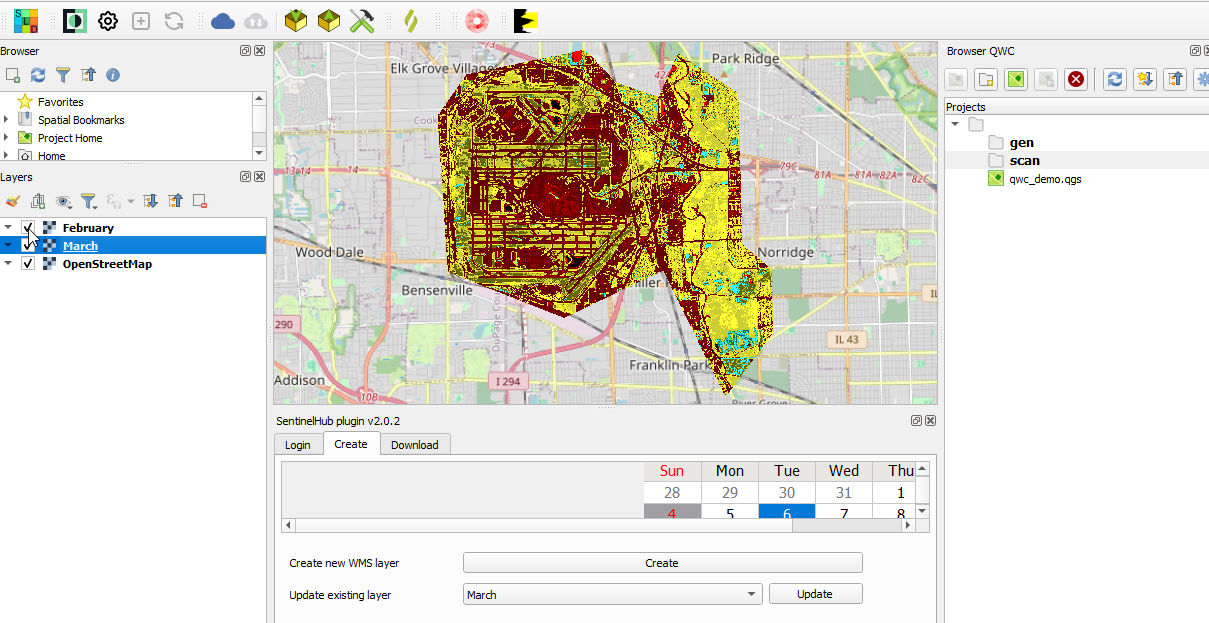Expand the Spatial Bookmarks tree item
The width and height of the screenshot is (1209, 623).
tap(6, 120)
